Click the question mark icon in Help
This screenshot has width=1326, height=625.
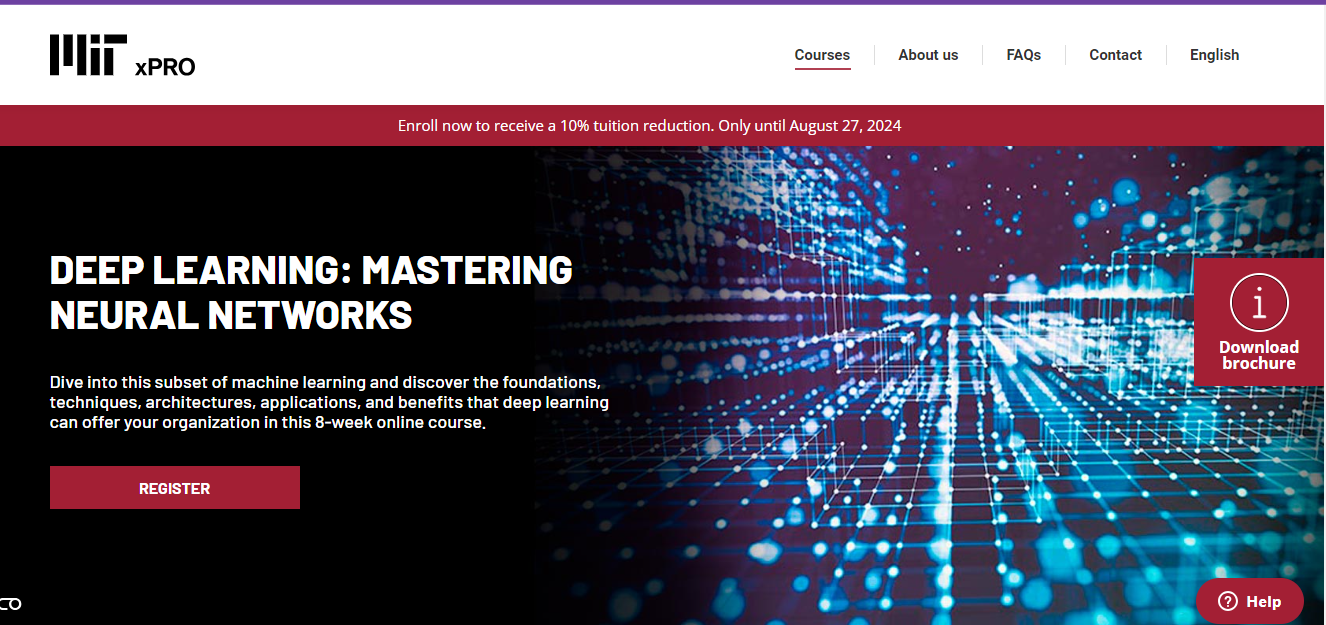(x=1227, y=601)
